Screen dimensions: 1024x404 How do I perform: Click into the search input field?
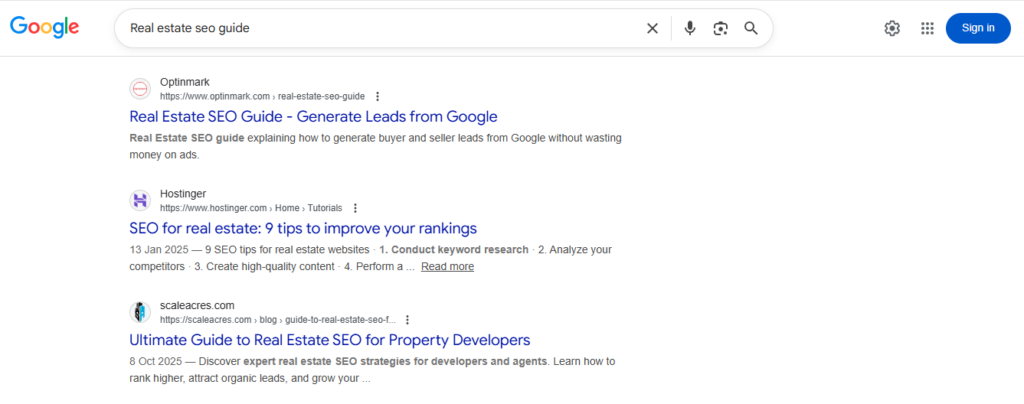point(382,28)
